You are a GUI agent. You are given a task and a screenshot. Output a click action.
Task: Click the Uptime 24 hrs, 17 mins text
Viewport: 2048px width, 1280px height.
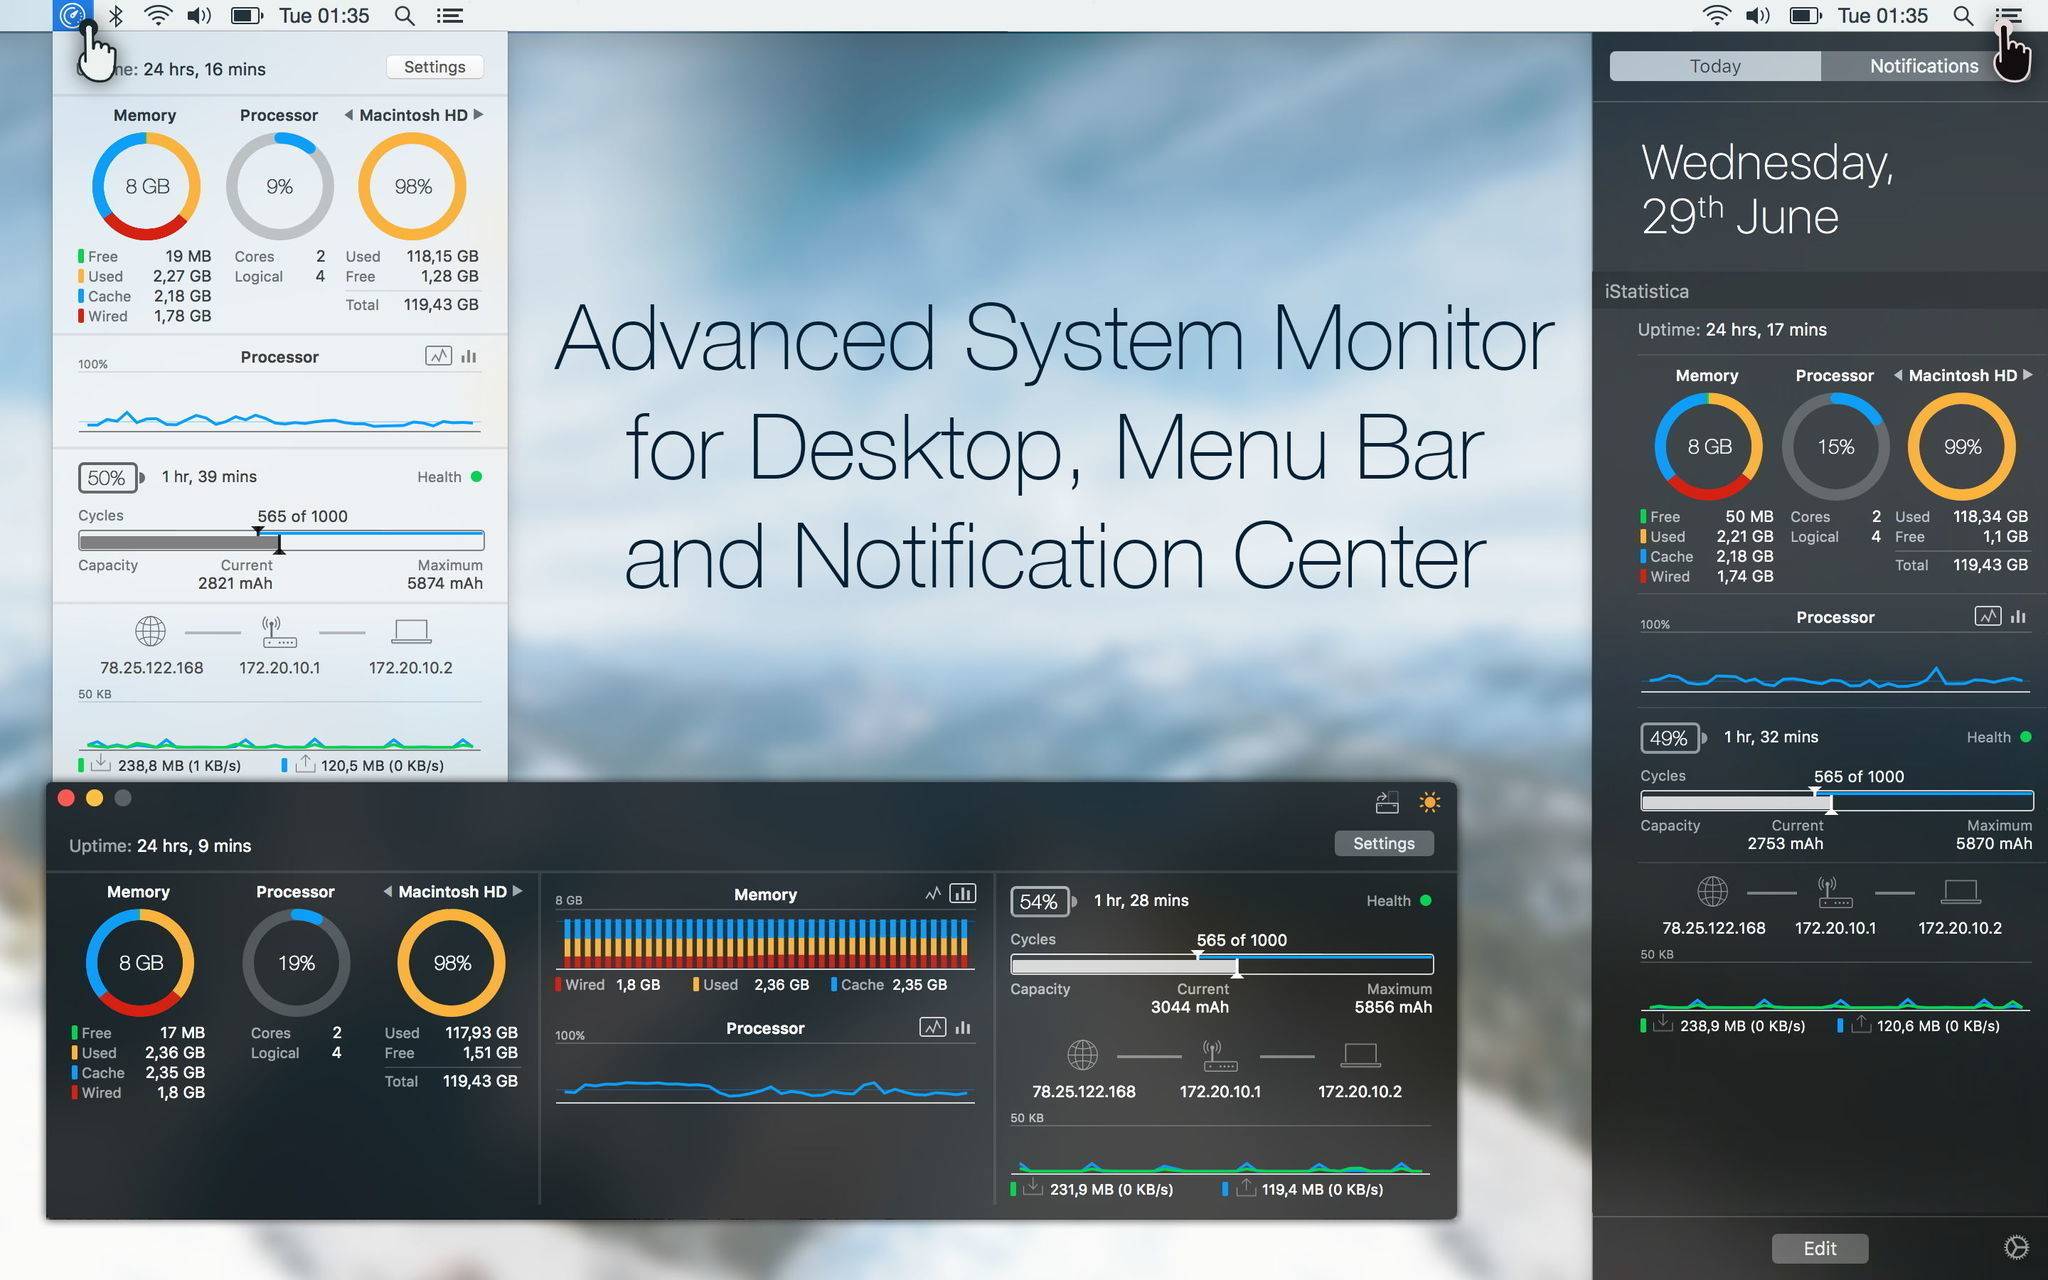point(1732,330)
